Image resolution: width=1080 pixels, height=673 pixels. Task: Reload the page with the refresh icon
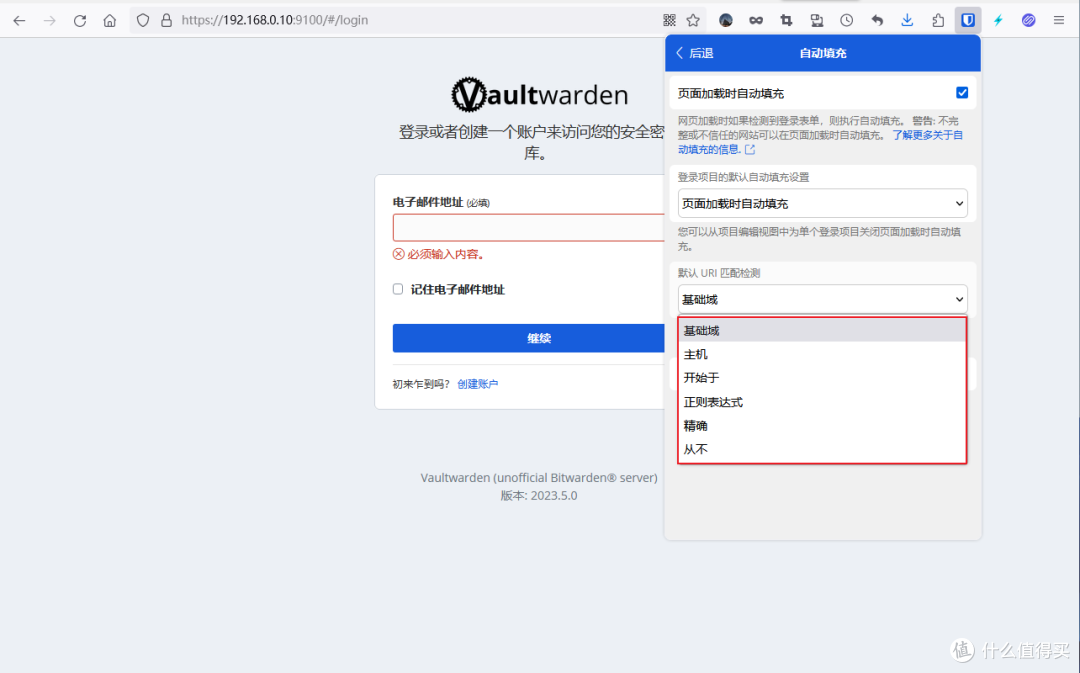tap(79, 19)
